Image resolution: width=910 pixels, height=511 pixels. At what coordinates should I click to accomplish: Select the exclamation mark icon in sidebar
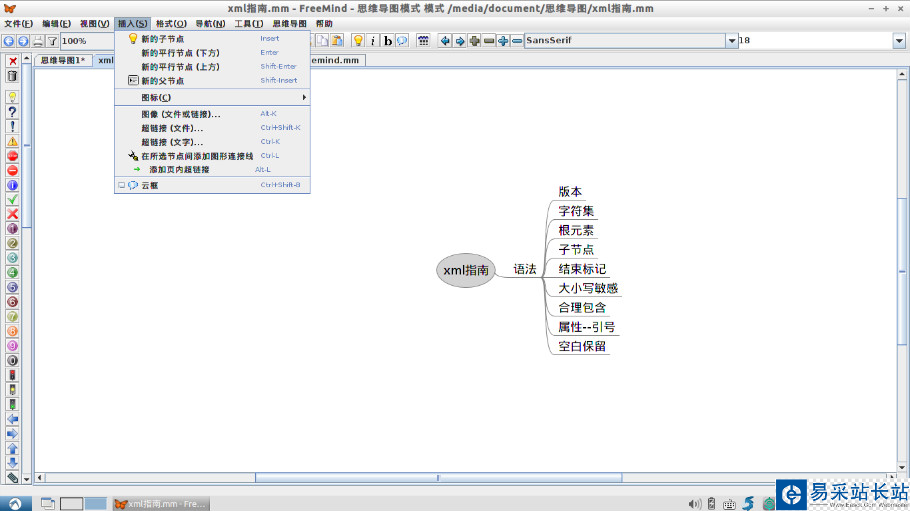click(x=12, y=126)
